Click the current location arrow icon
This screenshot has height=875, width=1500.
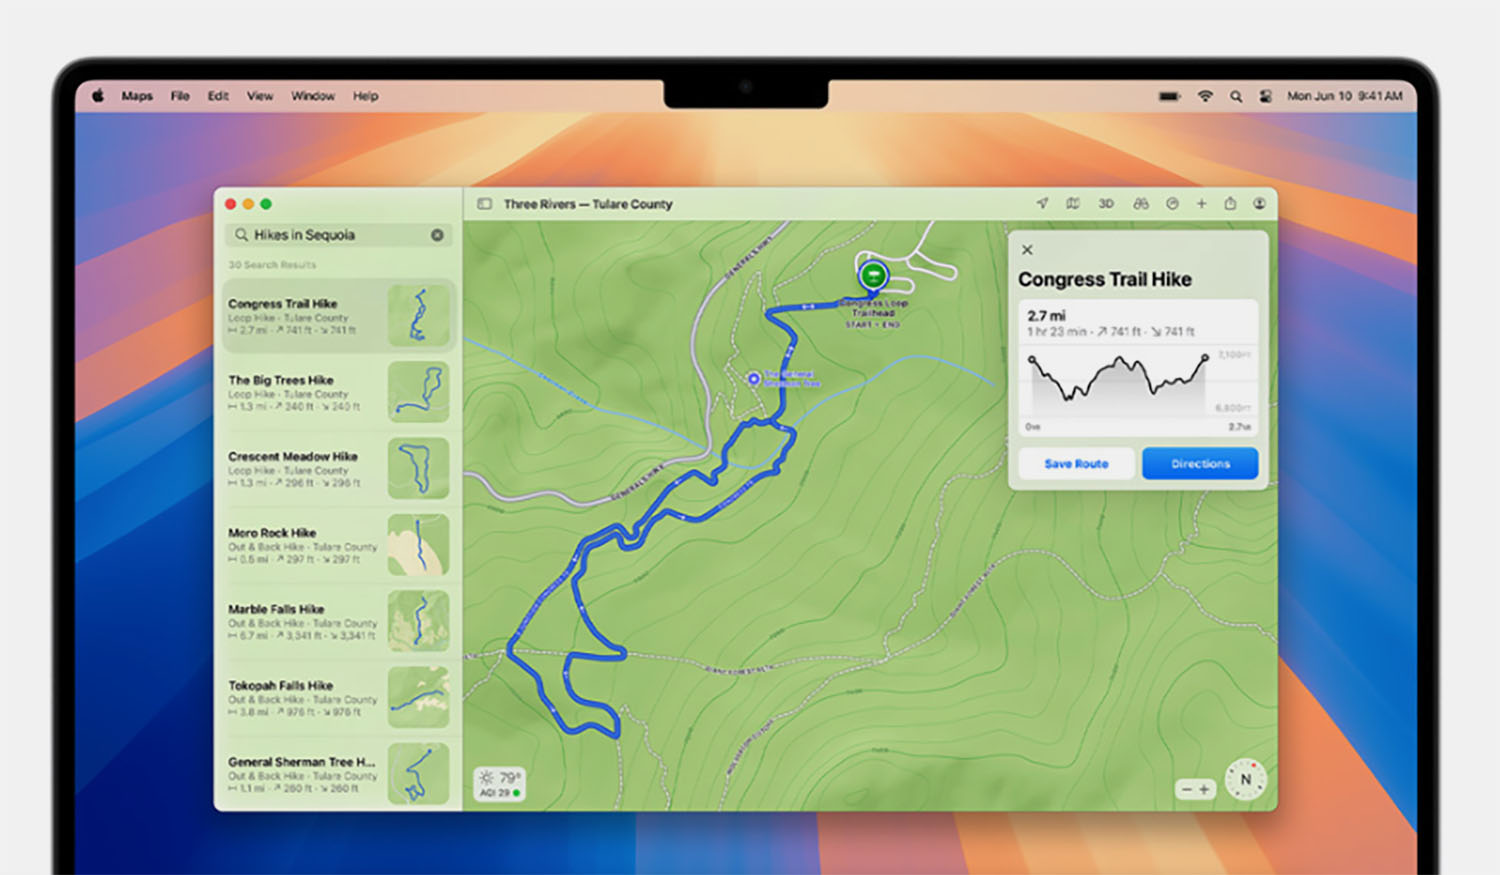(1042, 203)
